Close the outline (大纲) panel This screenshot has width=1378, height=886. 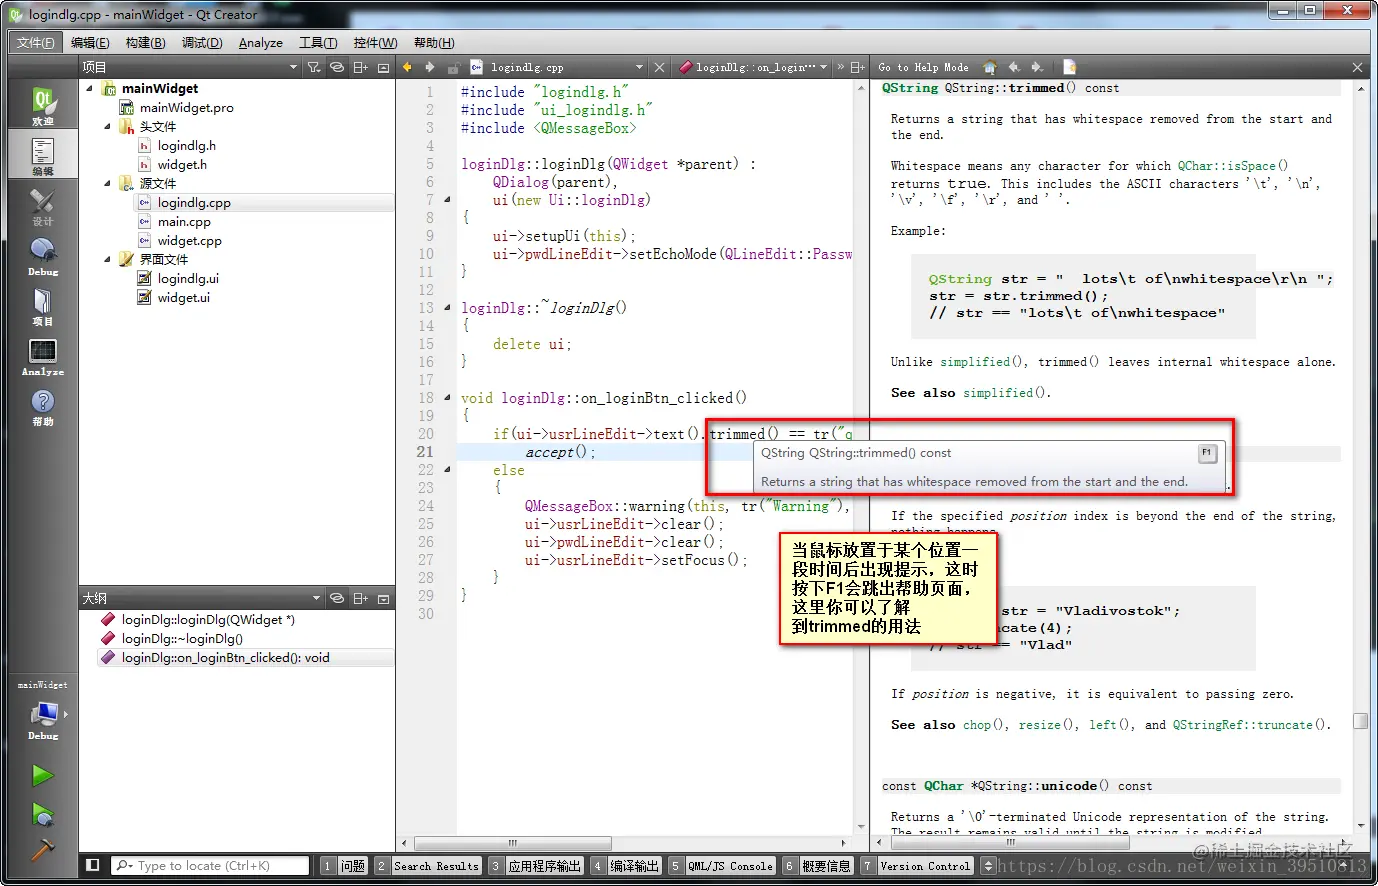point(383,598)
